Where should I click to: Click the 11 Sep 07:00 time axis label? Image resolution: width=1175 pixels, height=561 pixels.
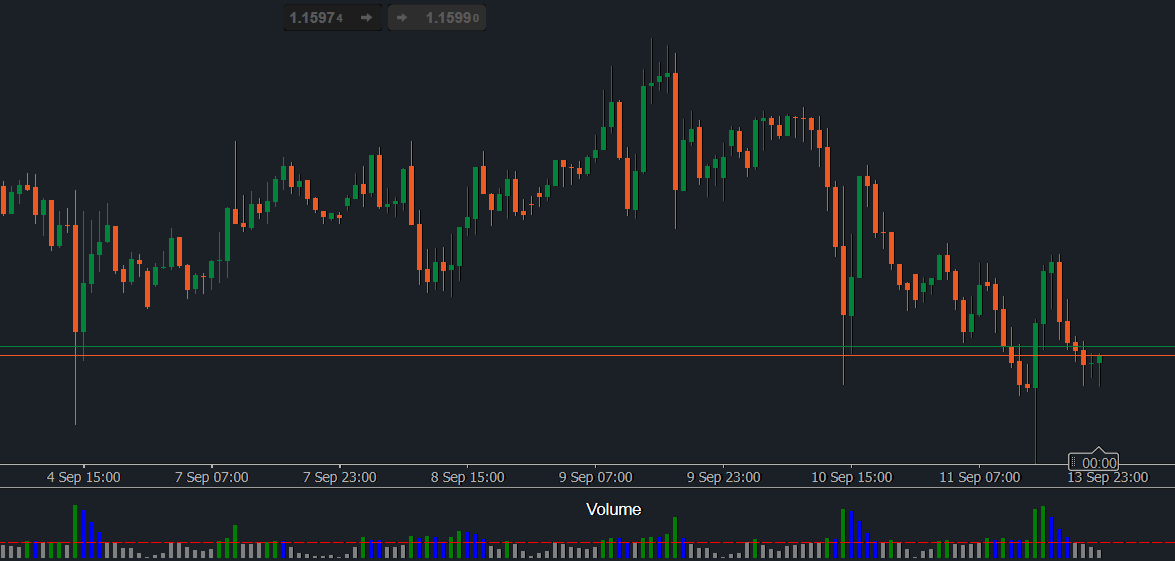coord(980,477)
